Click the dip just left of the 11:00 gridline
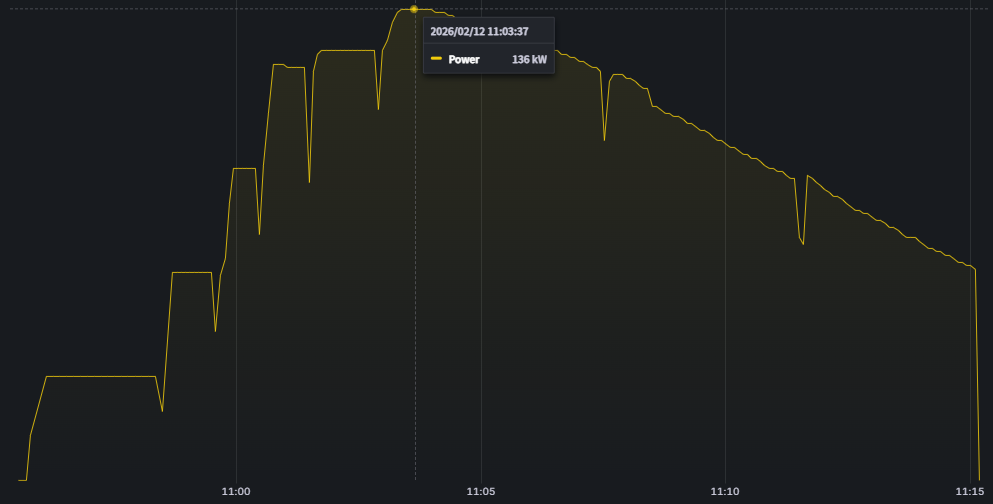Viewport: 993px width, 504px height. [x=215, y=330]
